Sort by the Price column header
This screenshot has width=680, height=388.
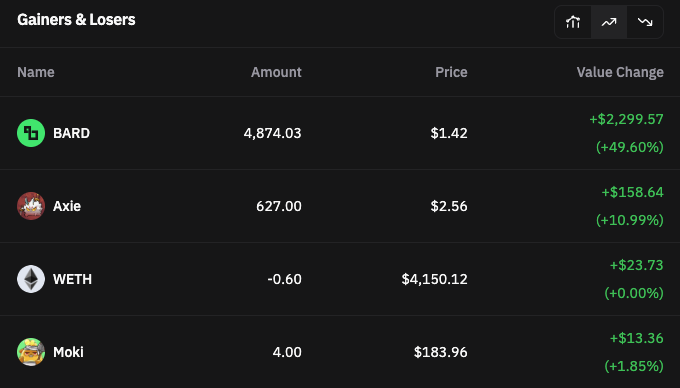click(451, 72)
